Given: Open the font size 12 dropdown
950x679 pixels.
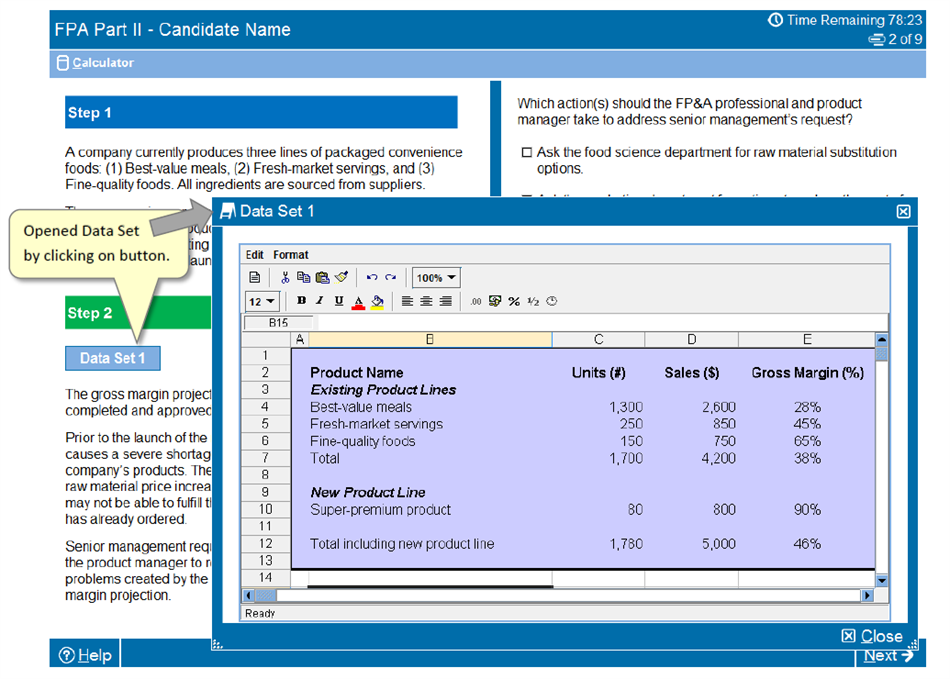Looking at the screenshot, I should click(262, 301).
